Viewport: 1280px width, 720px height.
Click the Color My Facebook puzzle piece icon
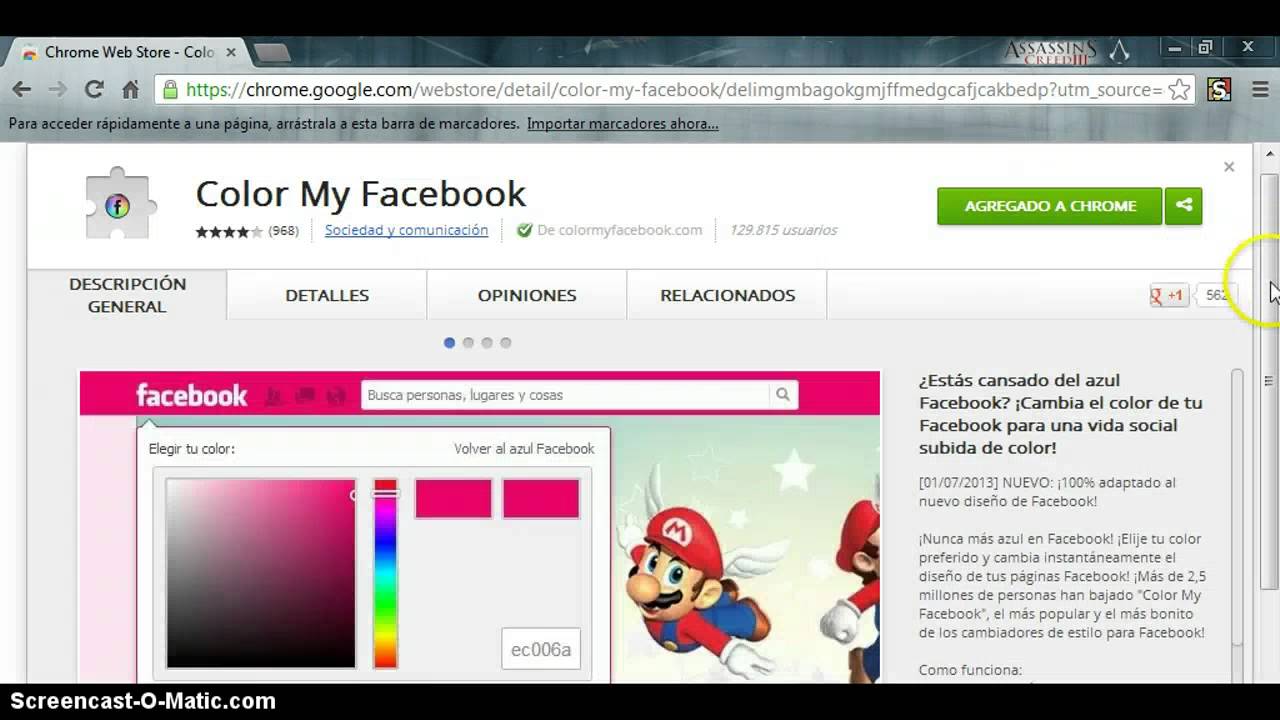tap(118, 205)
